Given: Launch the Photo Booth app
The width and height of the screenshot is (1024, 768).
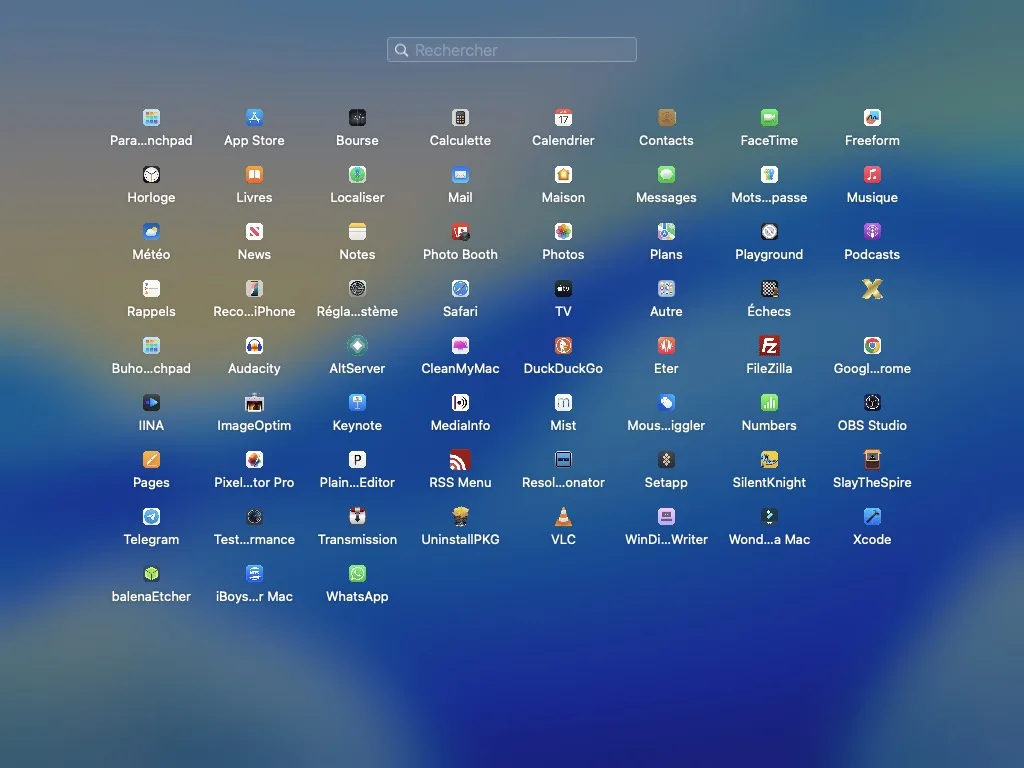Looking at the screenshot, I should pos(459,232).
